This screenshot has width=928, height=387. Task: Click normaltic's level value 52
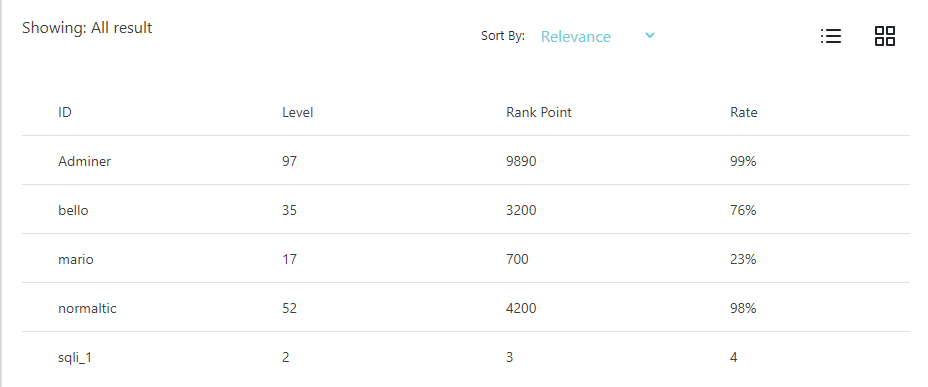[289, 308]
